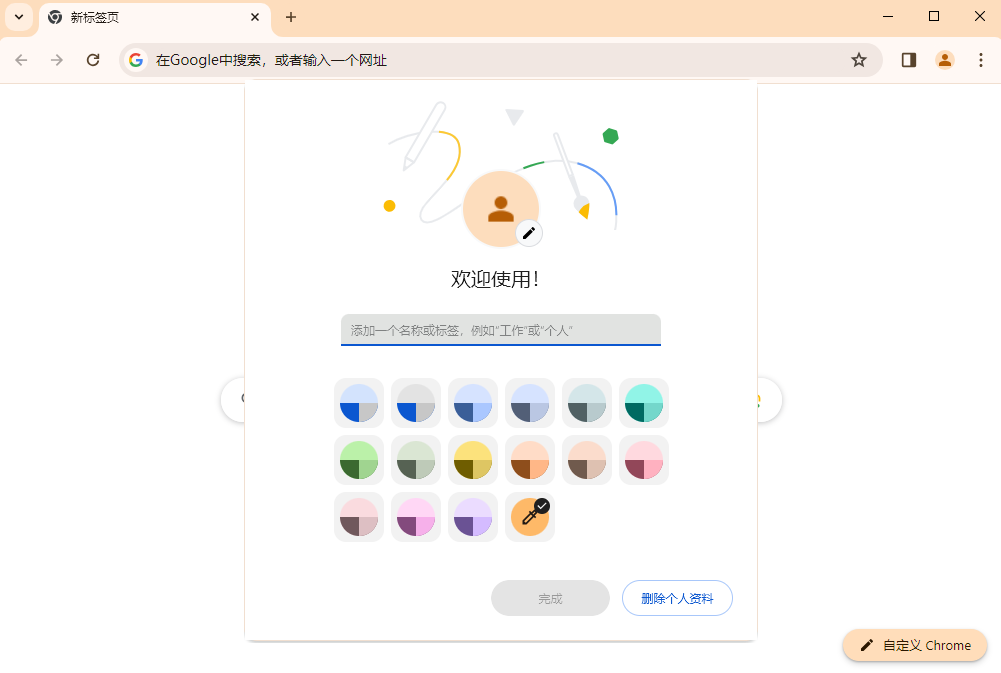
Task: Open 自定义 Chrome customization button
Action: click(x=915, y=645)
